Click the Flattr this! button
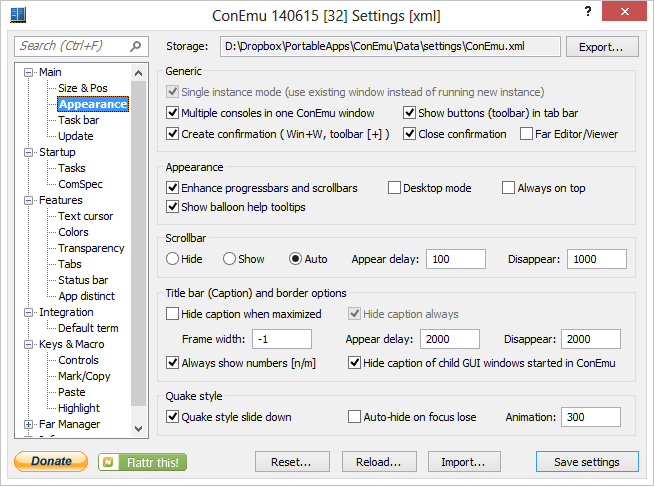654x486 pixels. [143, 462]
